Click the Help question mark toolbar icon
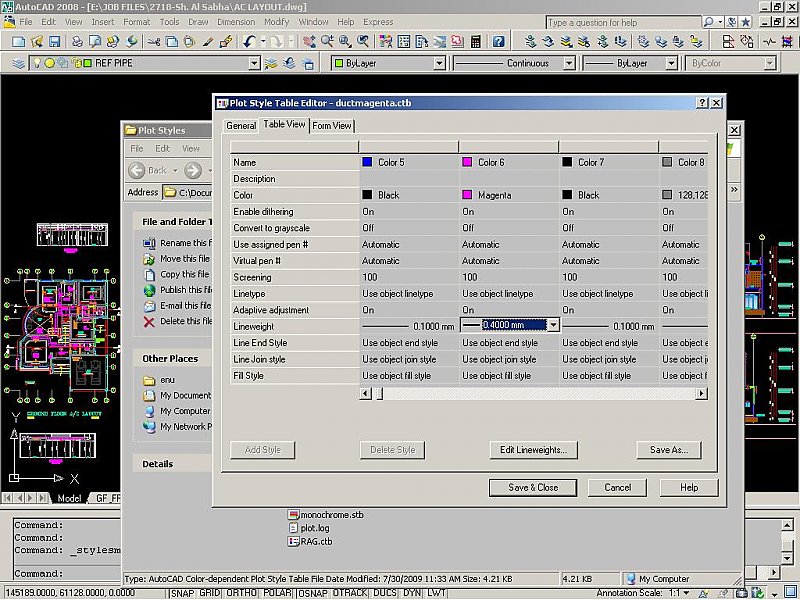This screenshot has width=800, height=600. (x=498, y=42)
